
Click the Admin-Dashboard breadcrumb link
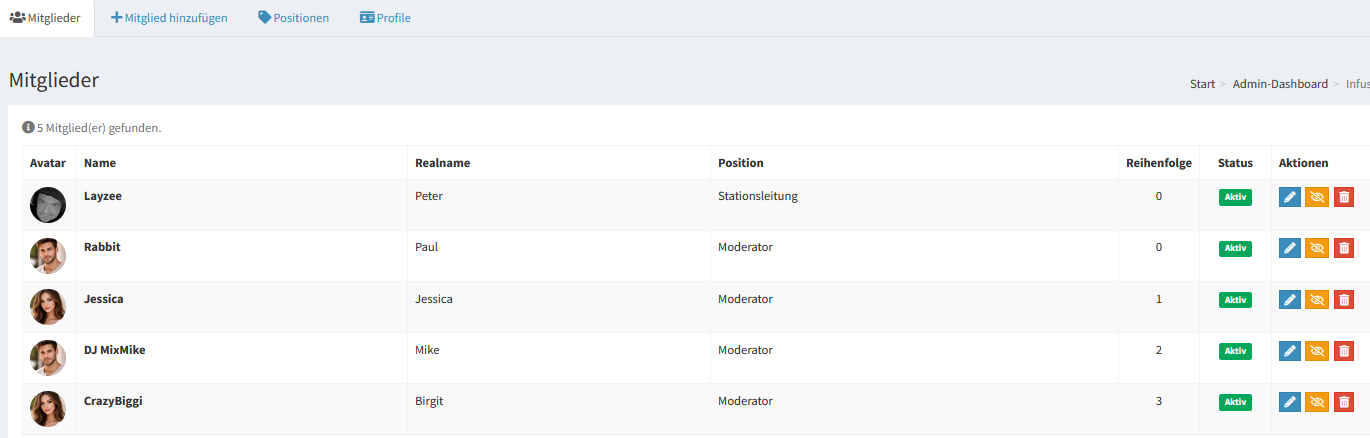[x=1280, y=84]
